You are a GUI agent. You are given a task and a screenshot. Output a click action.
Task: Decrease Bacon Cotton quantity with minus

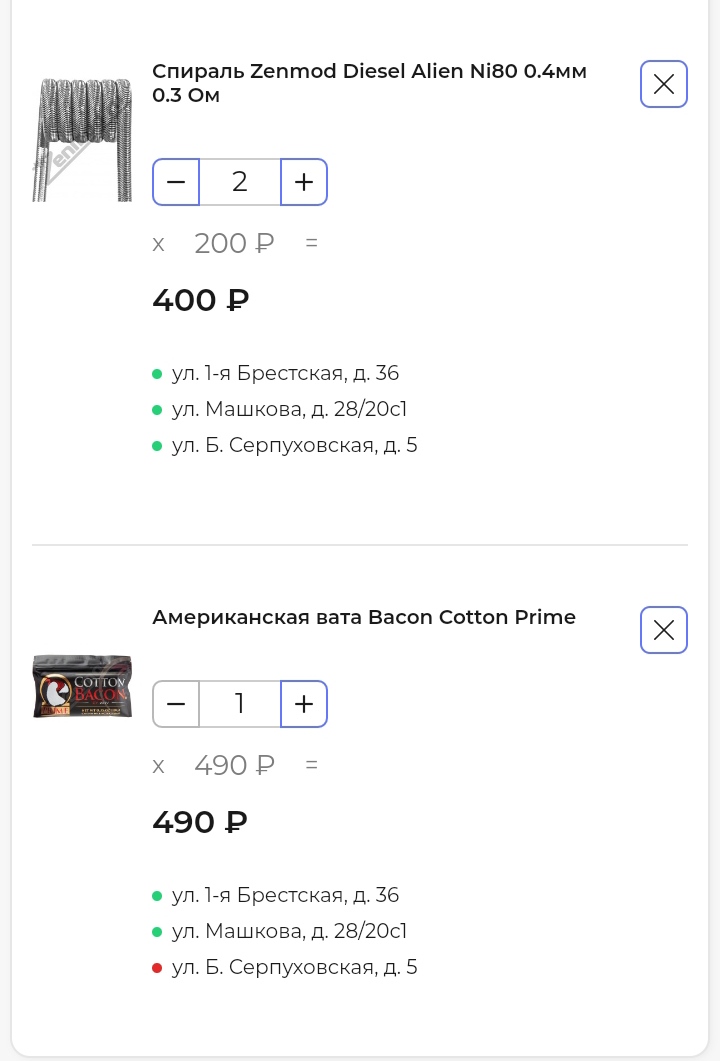coord(176,704)
